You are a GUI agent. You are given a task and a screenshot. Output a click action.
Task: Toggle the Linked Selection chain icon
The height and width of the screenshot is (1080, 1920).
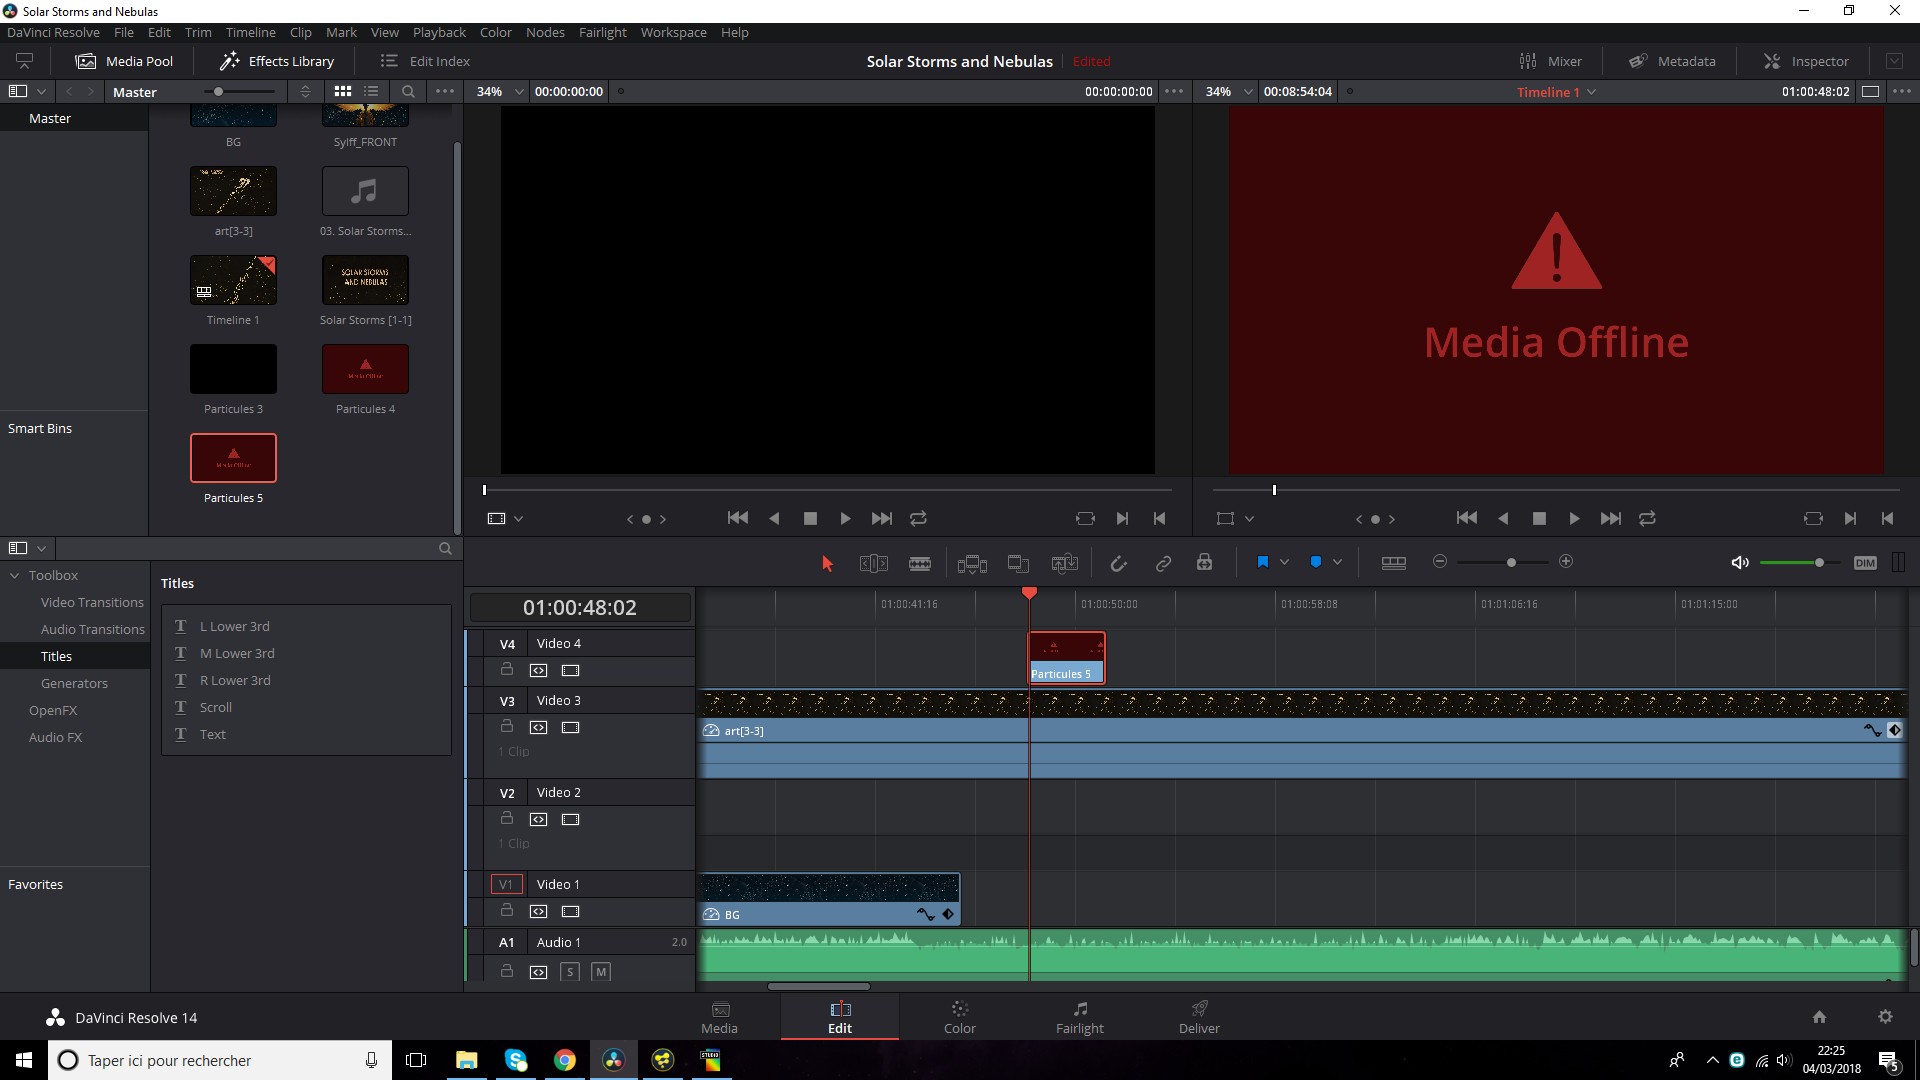[1163, 563]
